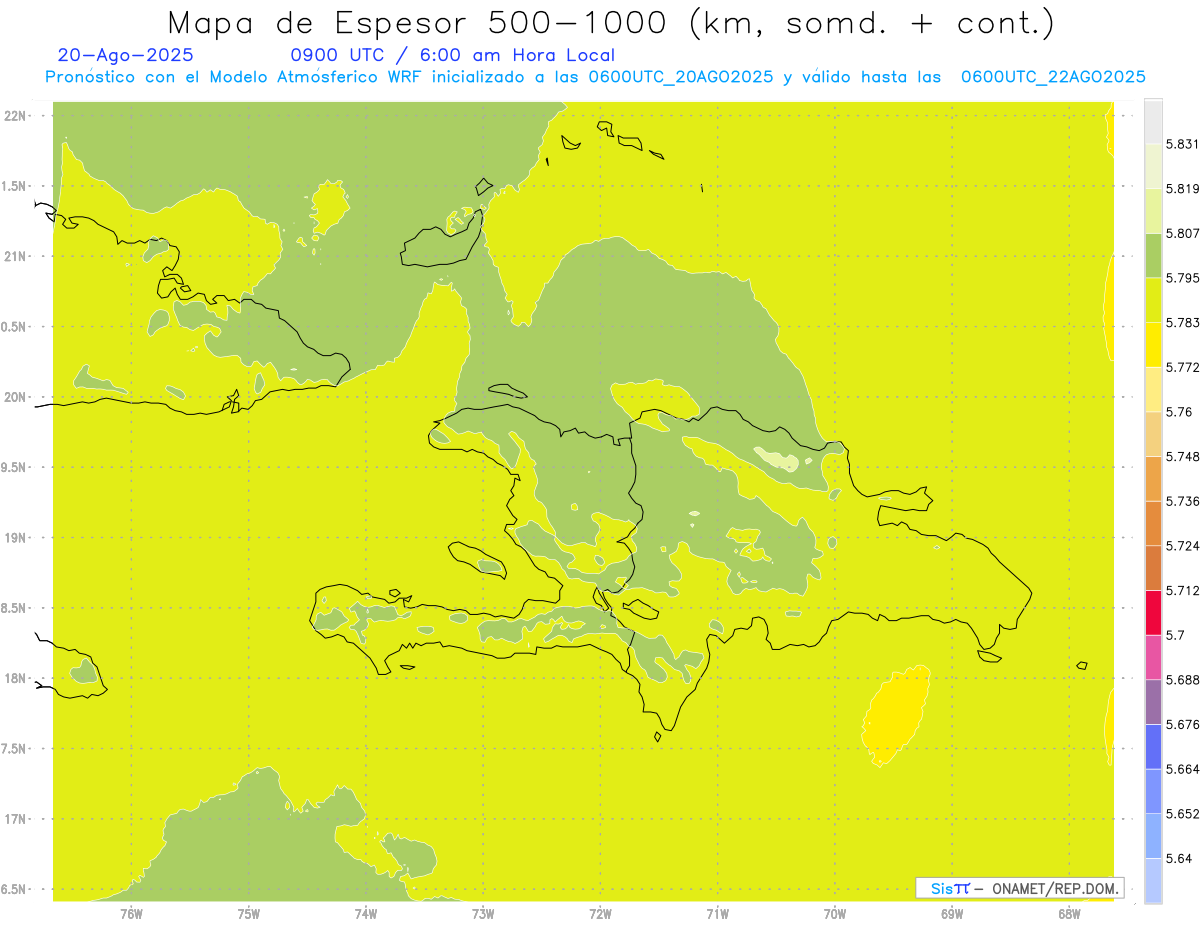Image resolution: width=1200 pixels, height=927 pixels.
Task: Pick the orange legend swatch between 5.748 and 5.736
Action: [1153, 478]
